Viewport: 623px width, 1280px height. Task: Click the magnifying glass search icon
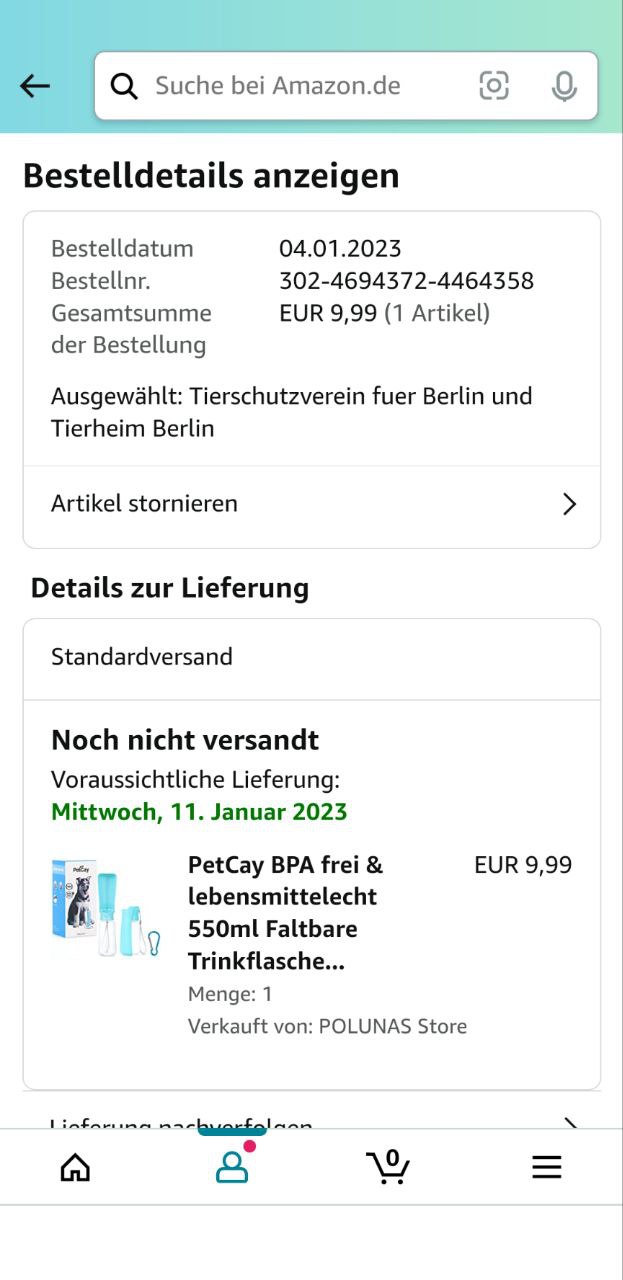pyautogui.click(x=124, y=86)
